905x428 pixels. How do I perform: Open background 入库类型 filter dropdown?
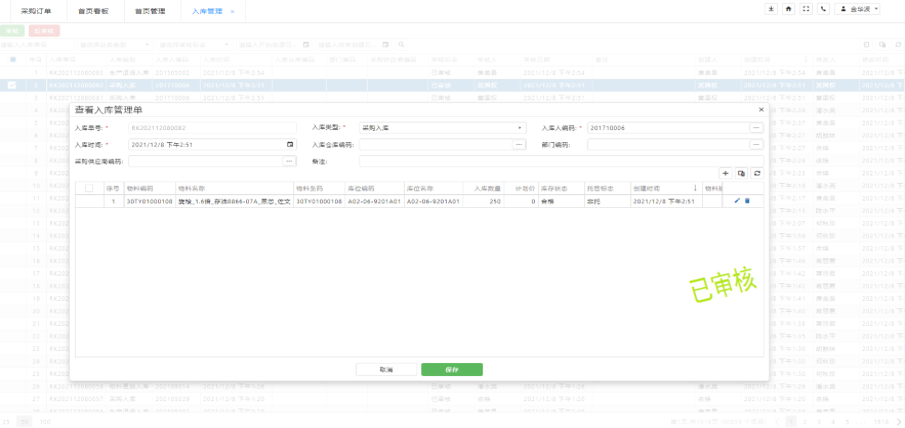115,44
